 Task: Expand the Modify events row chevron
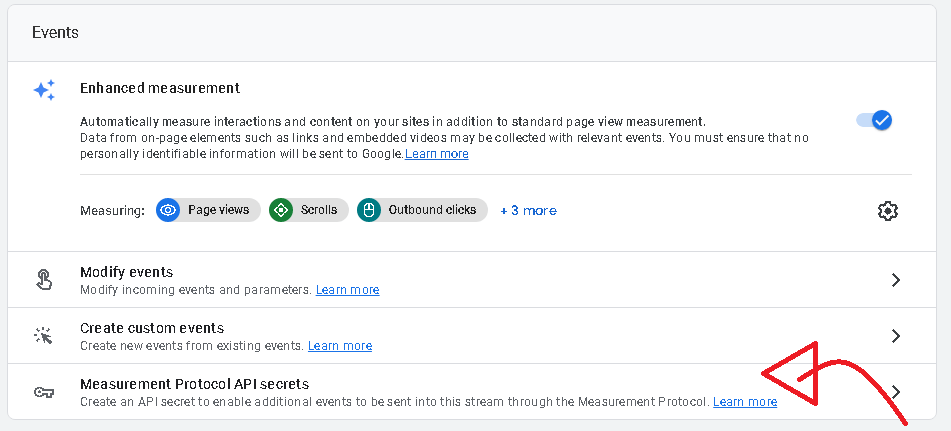tap(896, 279)
